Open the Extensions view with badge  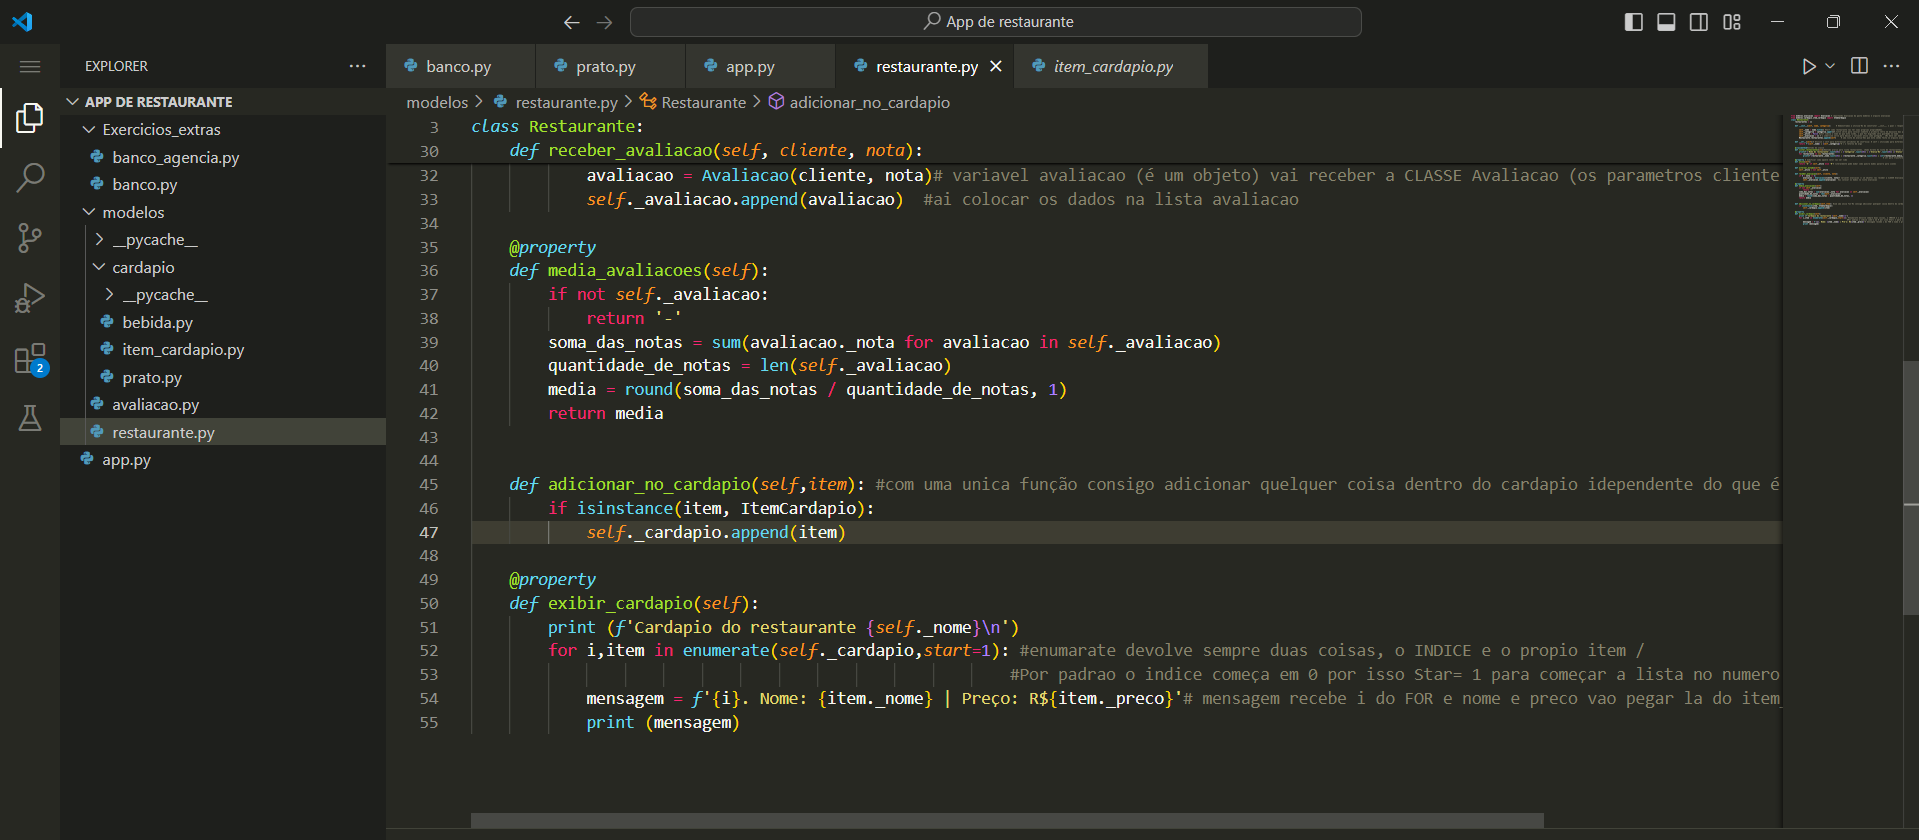[x=30, y=358]
